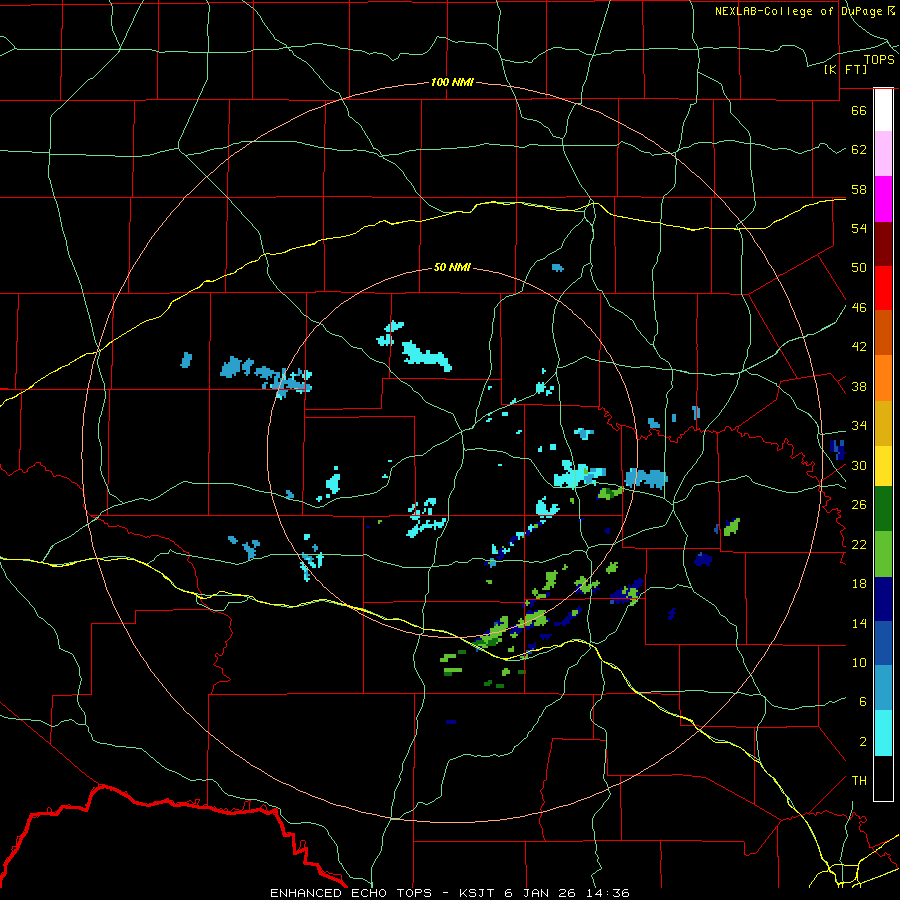Click the TH threshold legend label
900x900 pixels.
point(859,781)
